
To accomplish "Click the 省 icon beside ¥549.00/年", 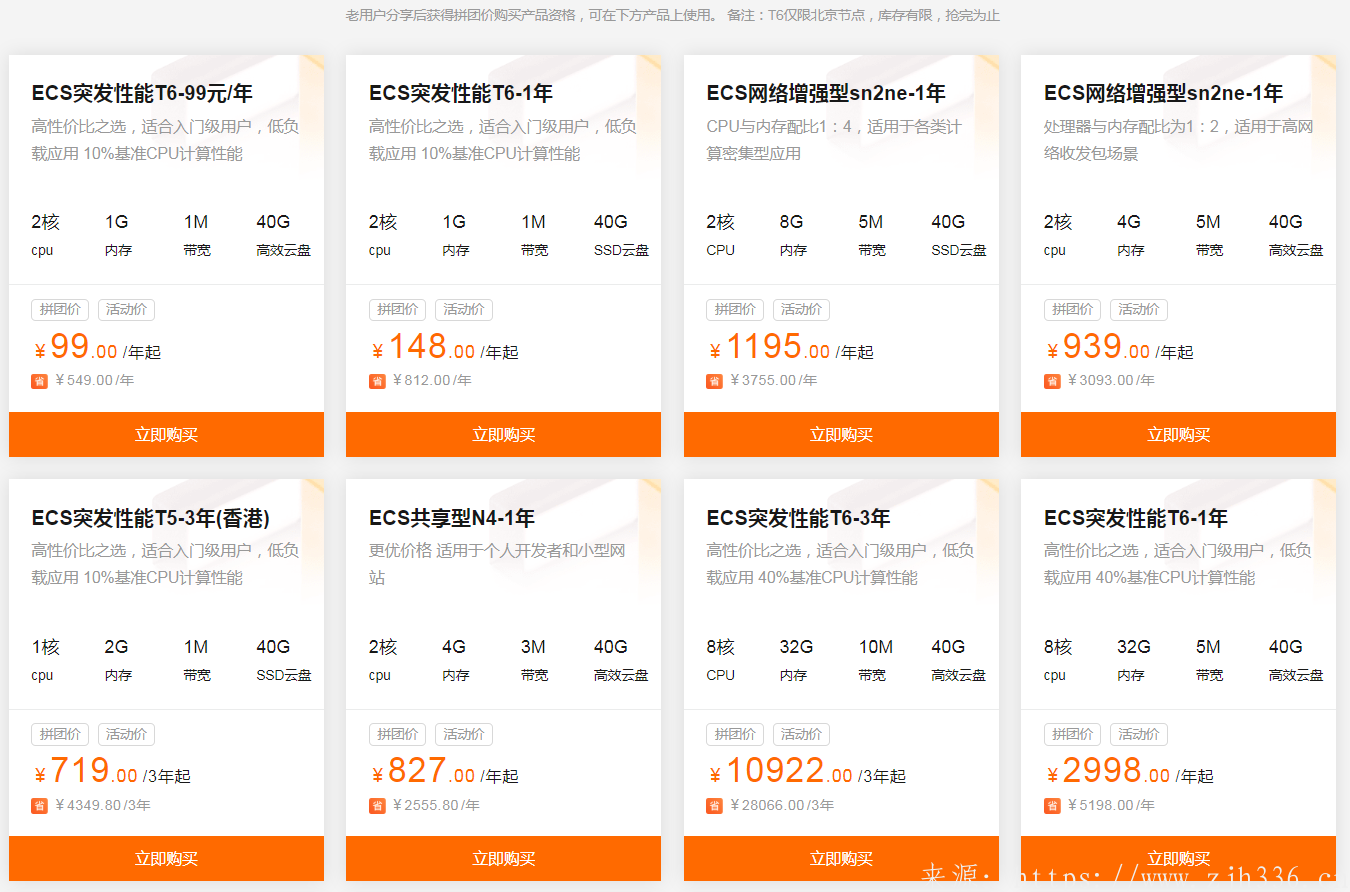I will [40, 381].
